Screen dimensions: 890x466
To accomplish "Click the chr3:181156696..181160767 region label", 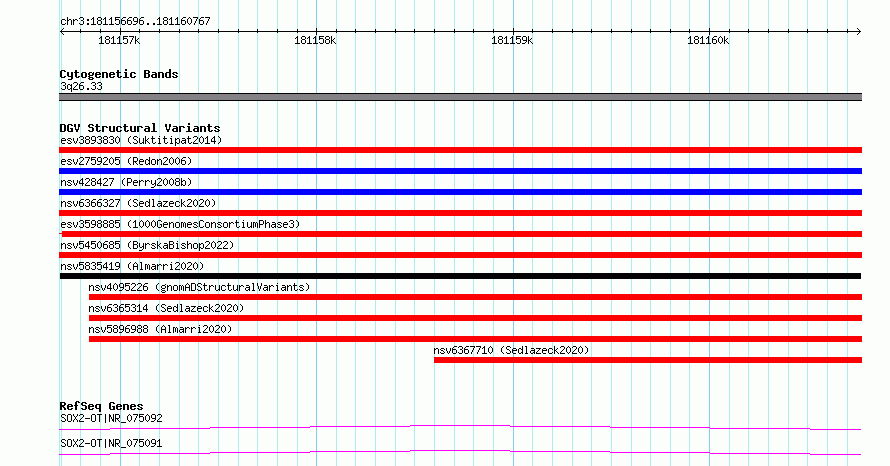I will click(135, 21).
